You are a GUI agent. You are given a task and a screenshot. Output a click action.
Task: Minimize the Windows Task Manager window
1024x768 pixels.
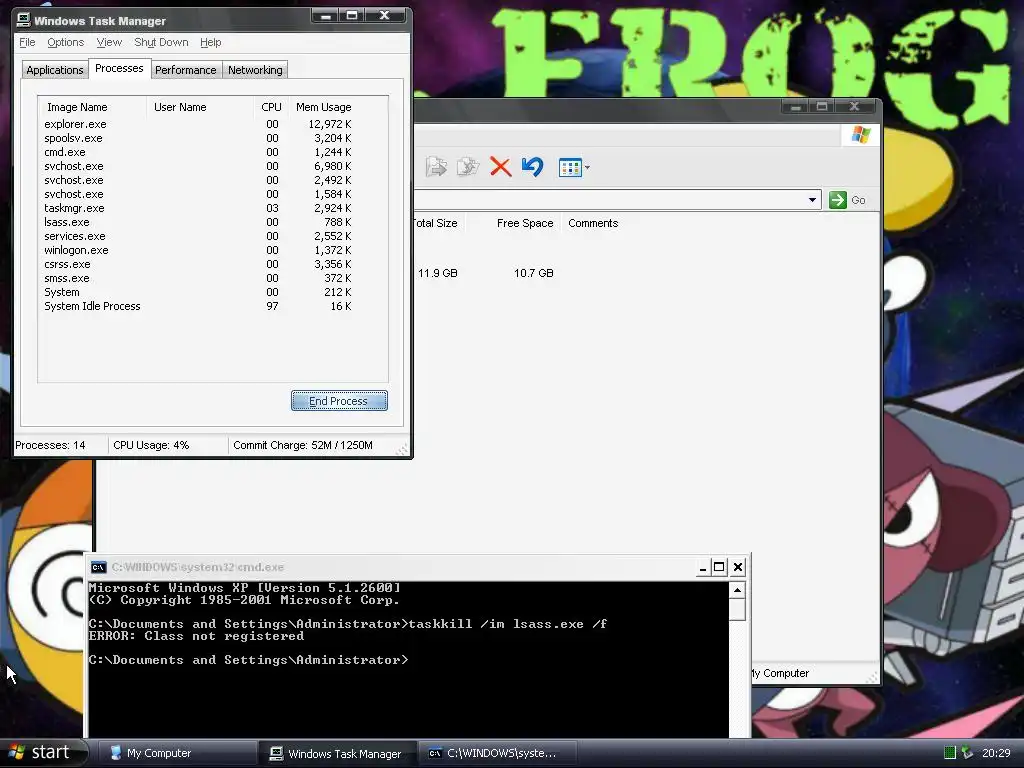click(x=325, y=16)
